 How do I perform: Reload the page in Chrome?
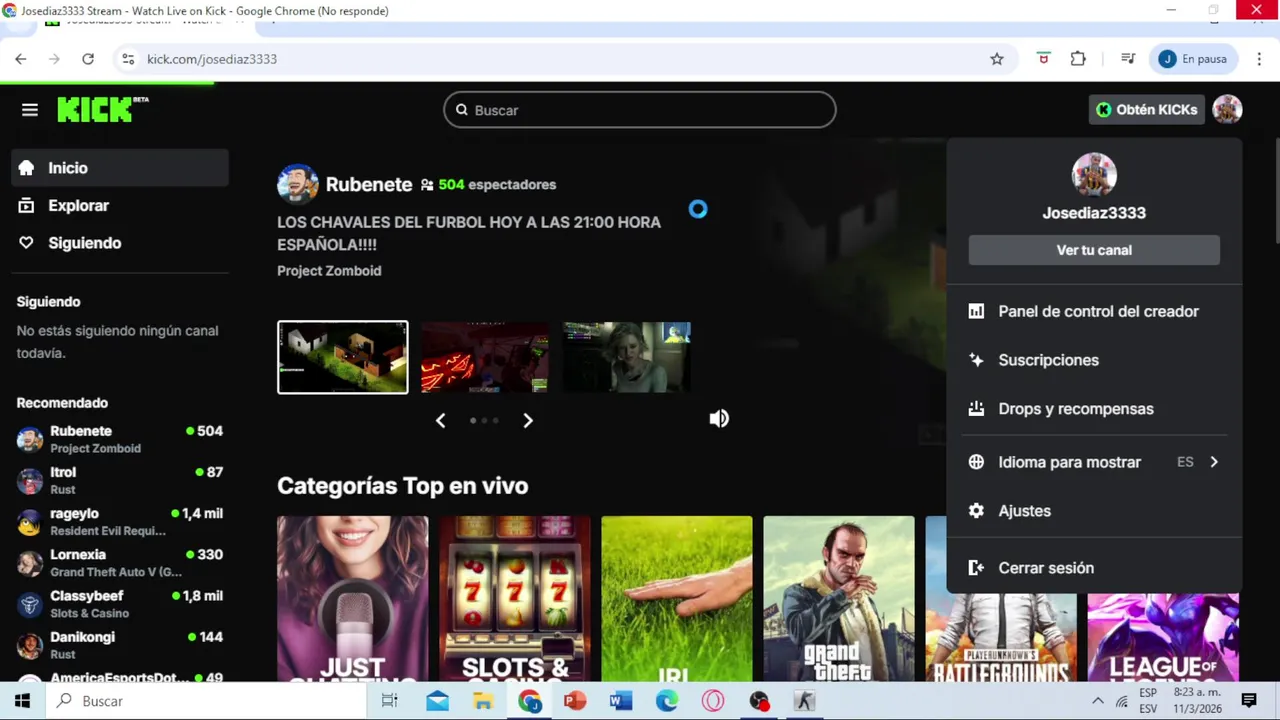(88, 59)
